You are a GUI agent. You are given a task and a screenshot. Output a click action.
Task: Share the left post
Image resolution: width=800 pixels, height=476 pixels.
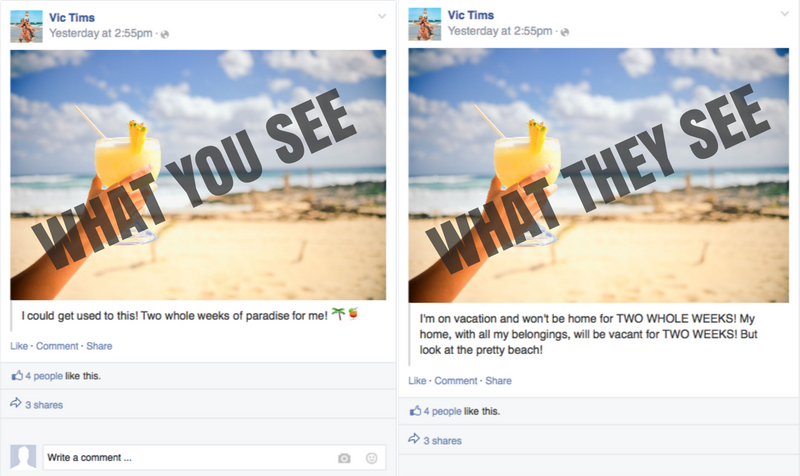(x=99, y=346)
